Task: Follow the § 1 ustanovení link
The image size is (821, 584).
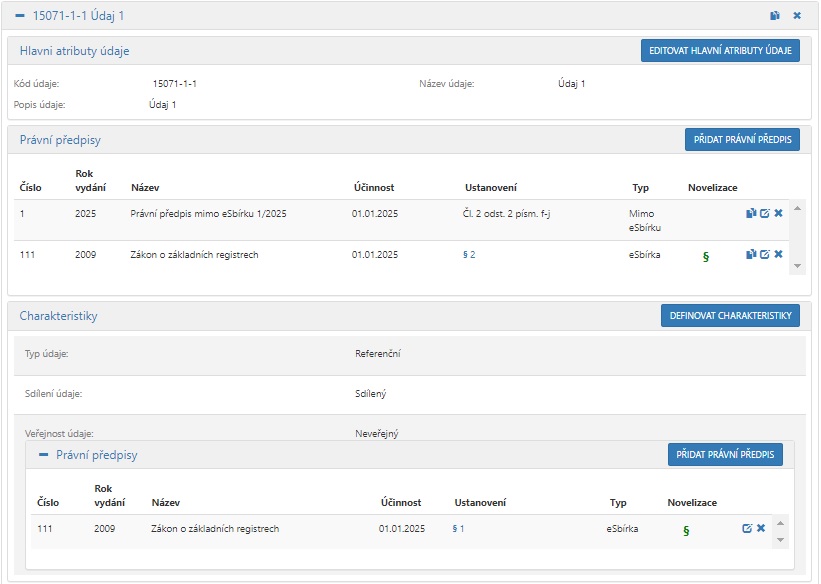Action: click(x=458, y=528)
